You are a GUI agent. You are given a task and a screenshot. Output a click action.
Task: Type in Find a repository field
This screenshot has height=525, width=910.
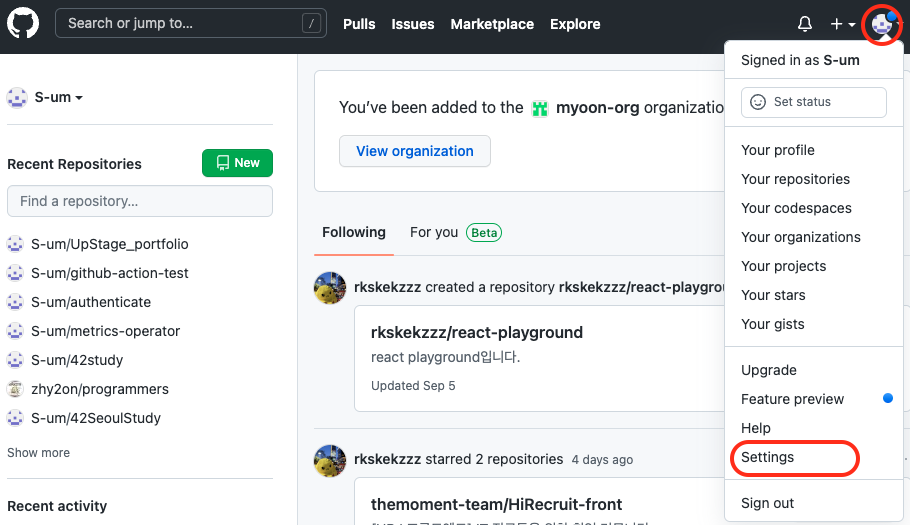tap(140, 201)
